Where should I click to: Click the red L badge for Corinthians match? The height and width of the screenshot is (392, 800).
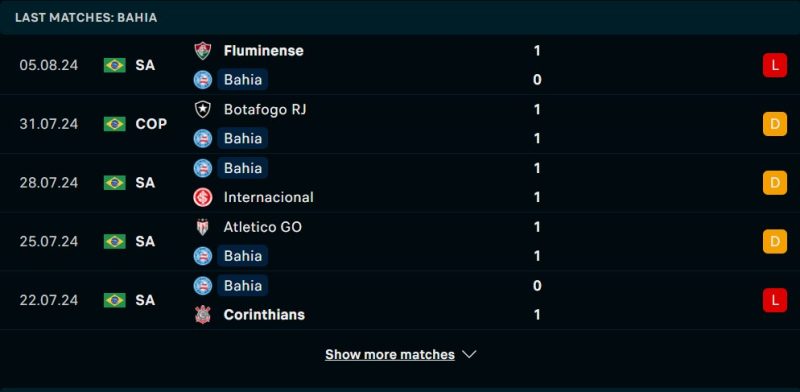point(774,300)
